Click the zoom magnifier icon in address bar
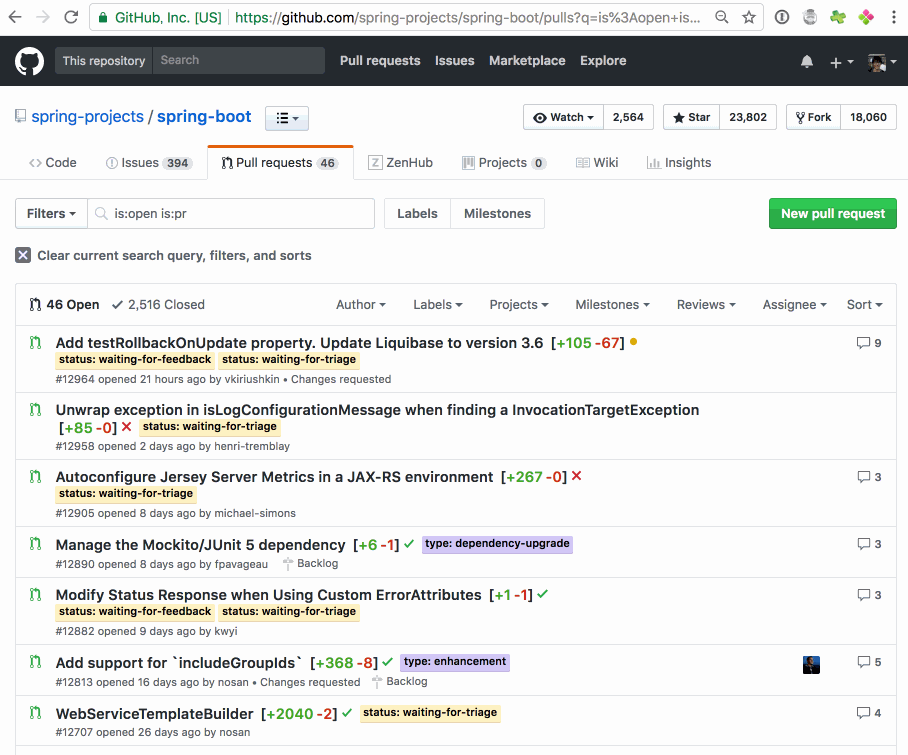The width and height of the screenshot is (908, 755). (722, 17)
